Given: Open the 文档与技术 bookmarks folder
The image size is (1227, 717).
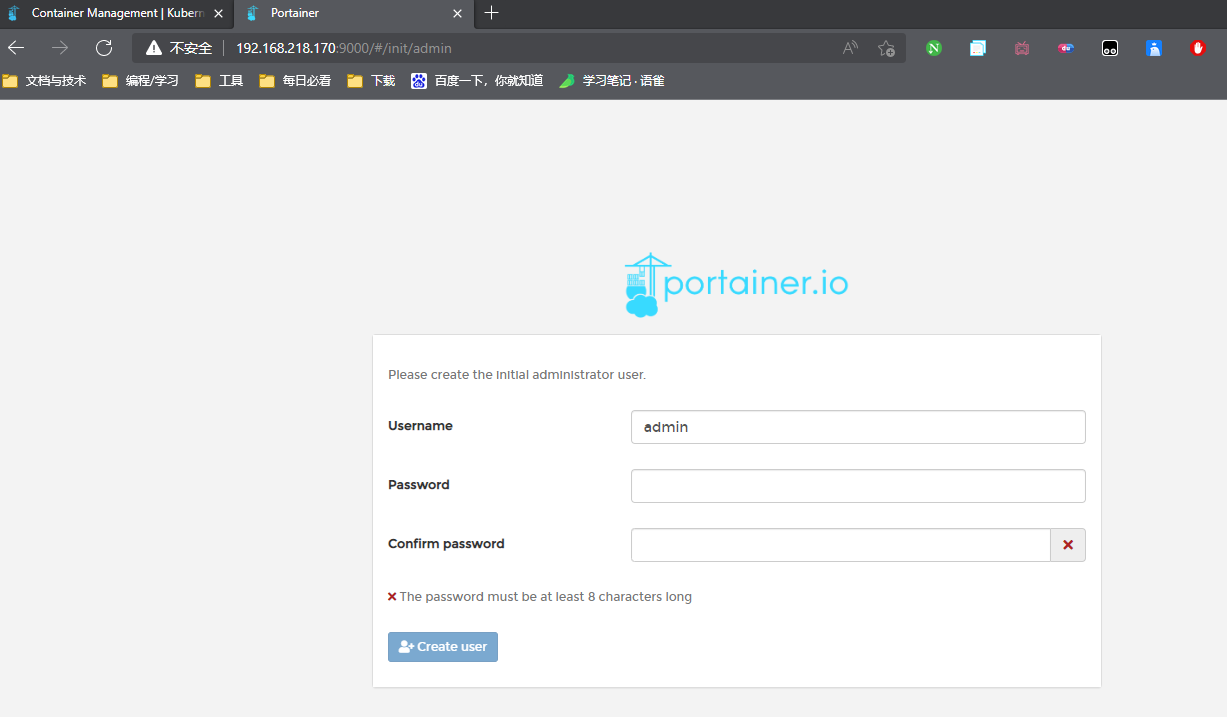Looking at the screenshot, I should click(45, 81).
